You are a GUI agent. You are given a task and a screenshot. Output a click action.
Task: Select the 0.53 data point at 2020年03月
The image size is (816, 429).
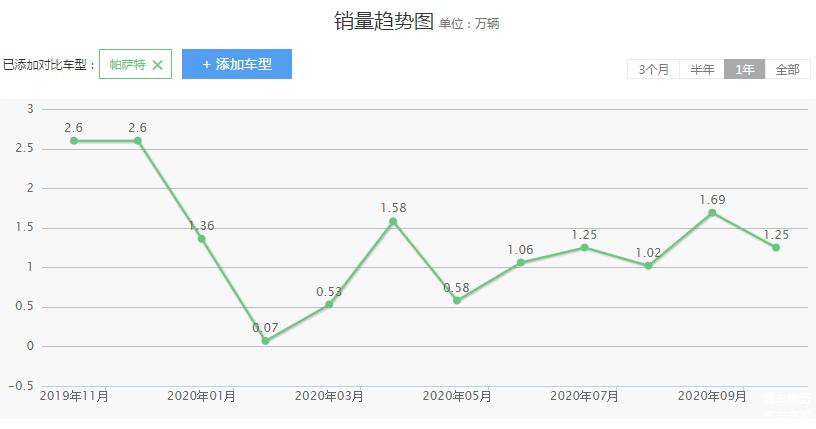[329, 304]
